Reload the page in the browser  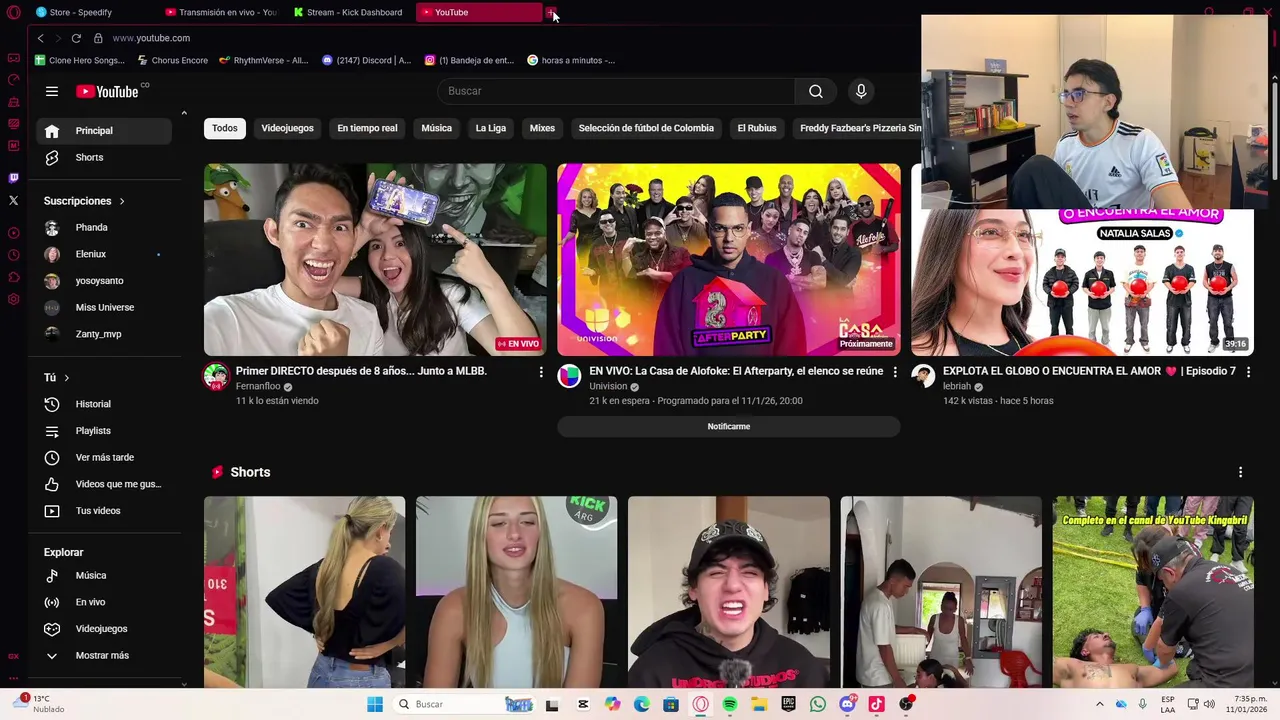[x=76, y=38]
